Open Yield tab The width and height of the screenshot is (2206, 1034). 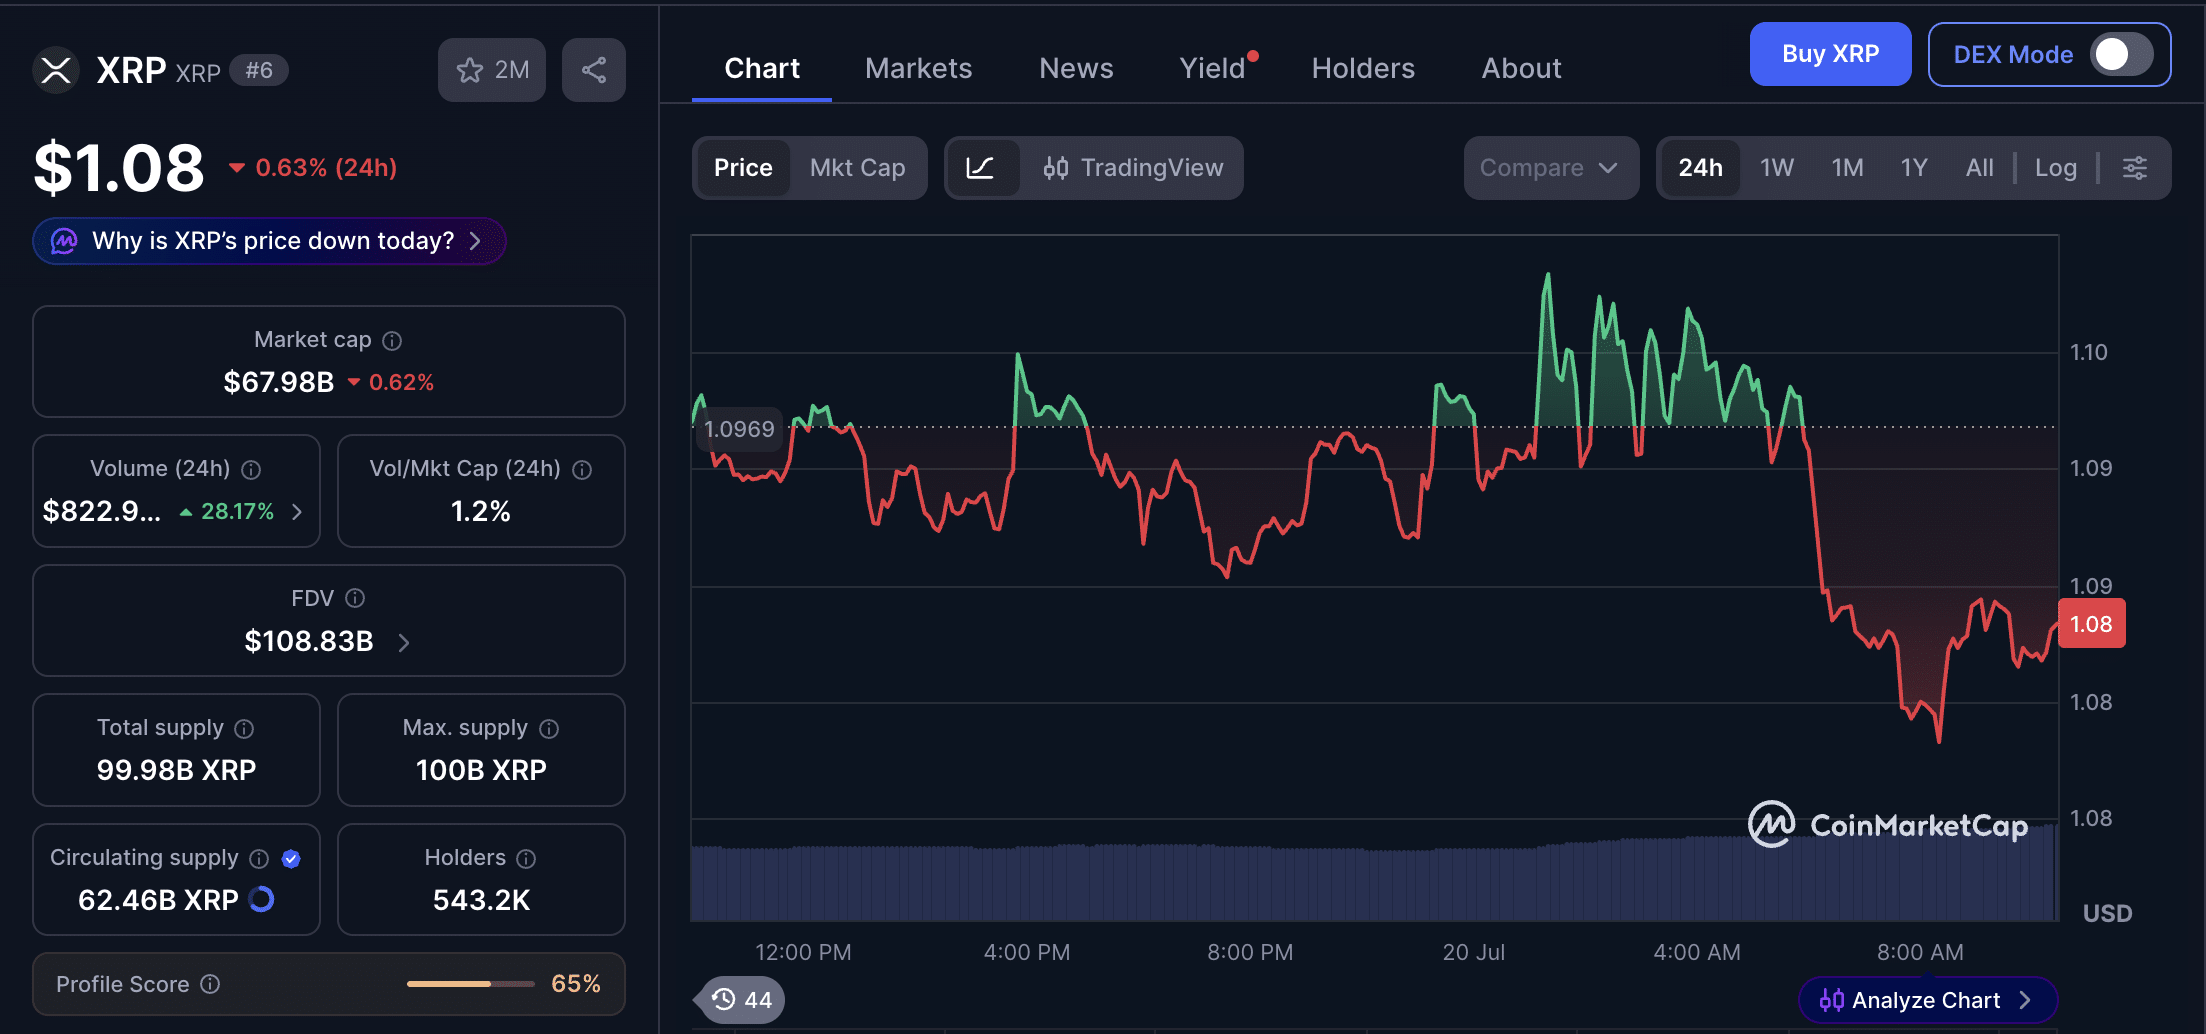pos(1212,68)
